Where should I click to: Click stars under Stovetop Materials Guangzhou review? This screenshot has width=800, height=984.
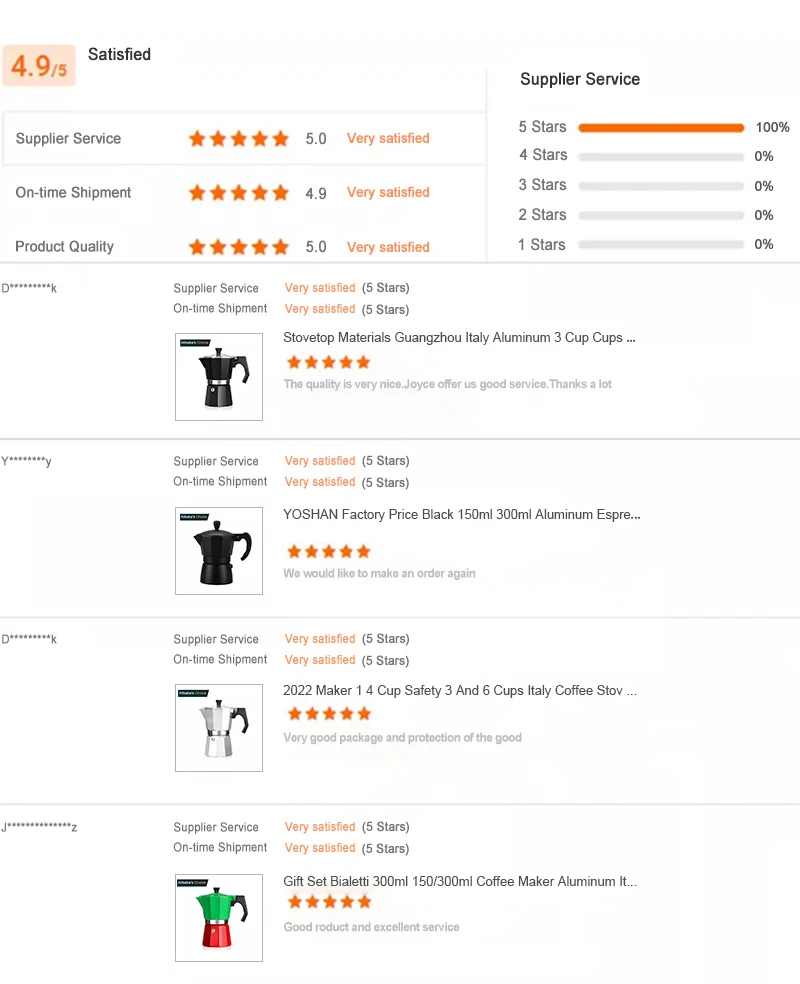[328, 362]
